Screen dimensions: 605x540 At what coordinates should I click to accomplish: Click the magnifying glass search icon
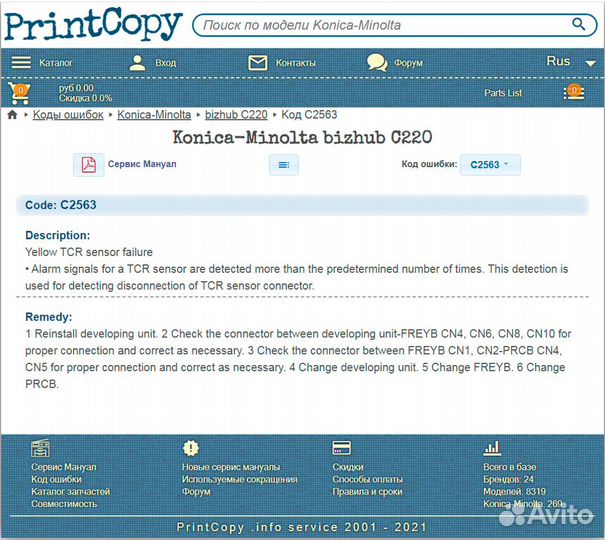pyautogui.click(x=578, y=24)
